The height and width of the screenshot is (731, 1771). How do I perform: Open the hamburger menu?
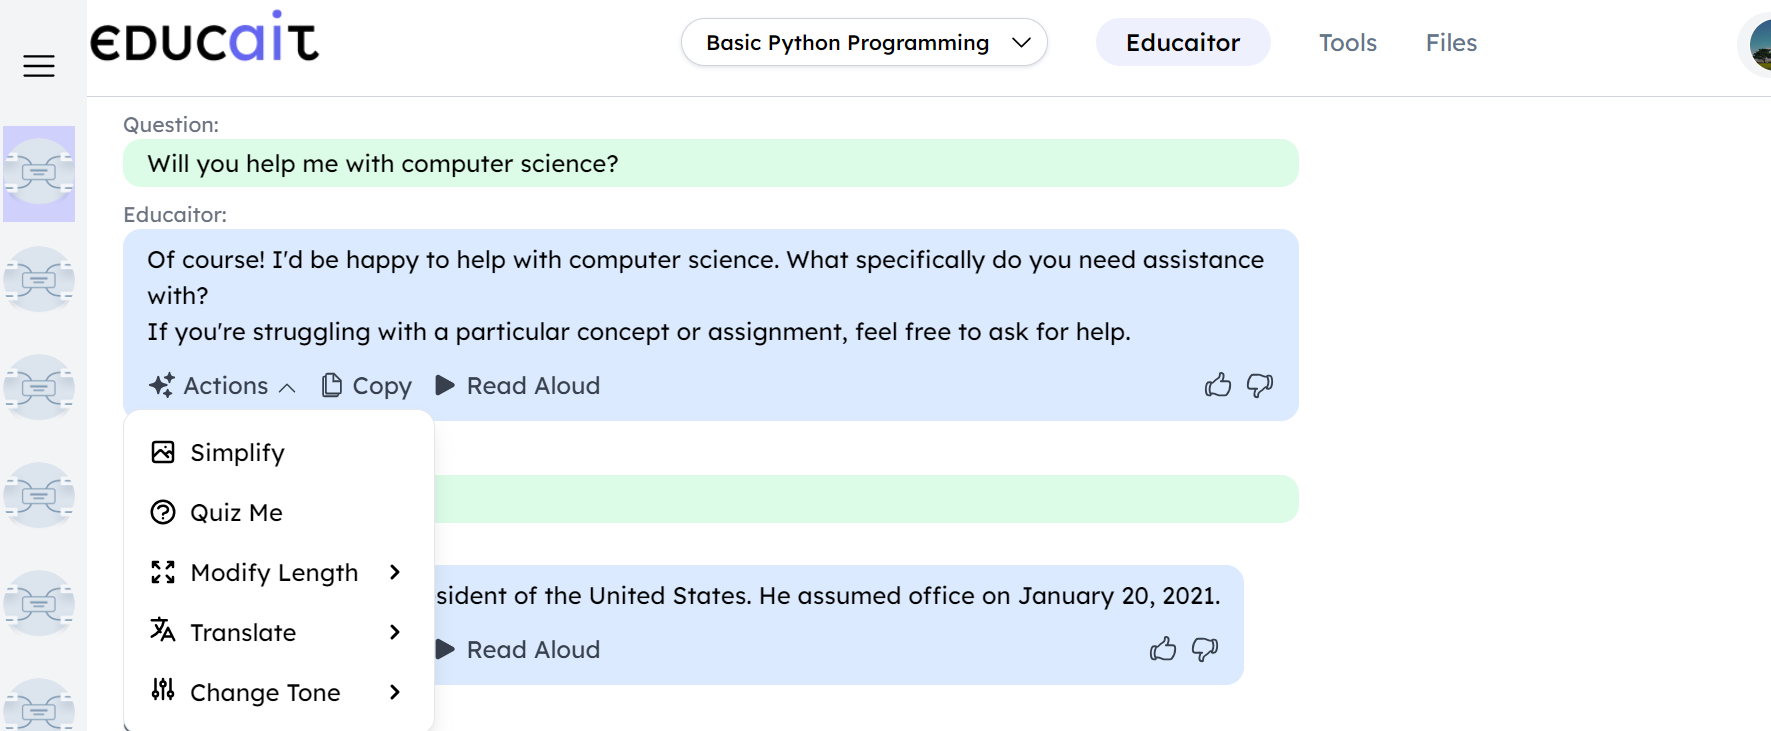(38, 66)
